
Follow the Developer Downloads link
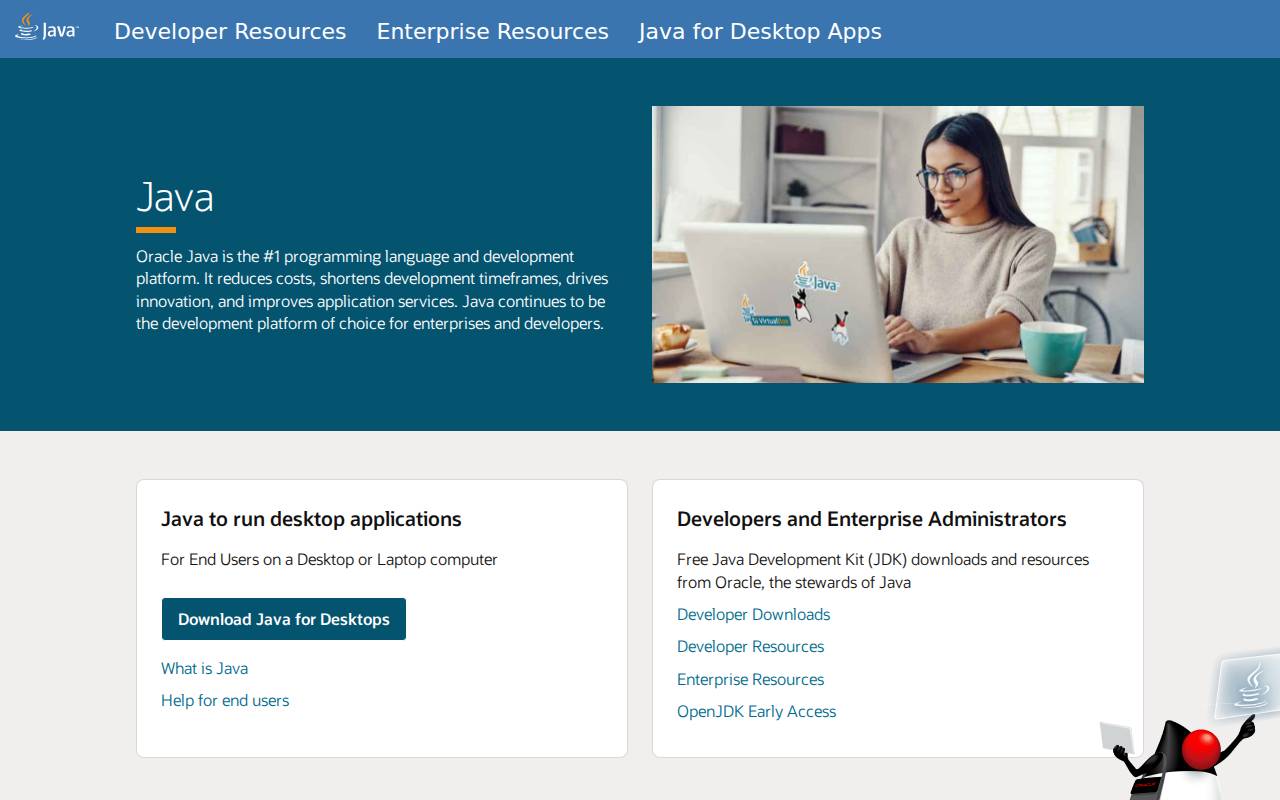[754, 614]
